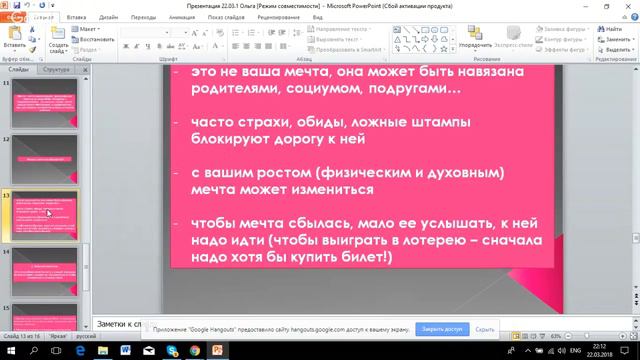640x360 pixels.
Task: Justify the text alignment
Action: click(268, 47)
